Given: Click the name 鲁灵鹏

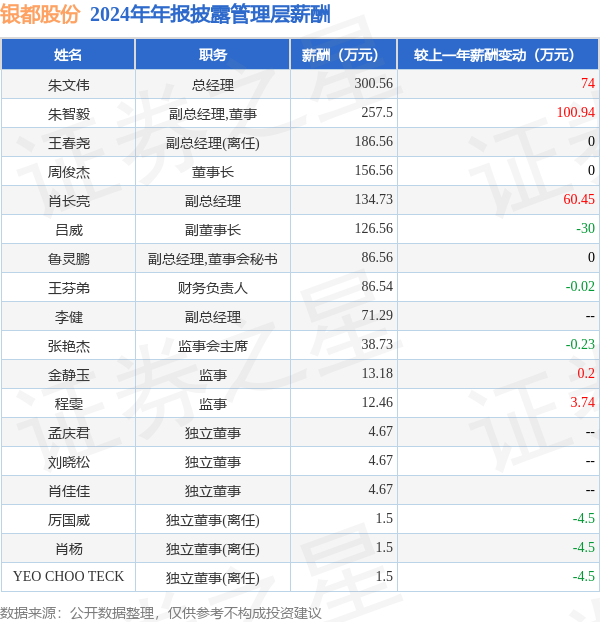Looking at the screenshot, I should [69, 259].
